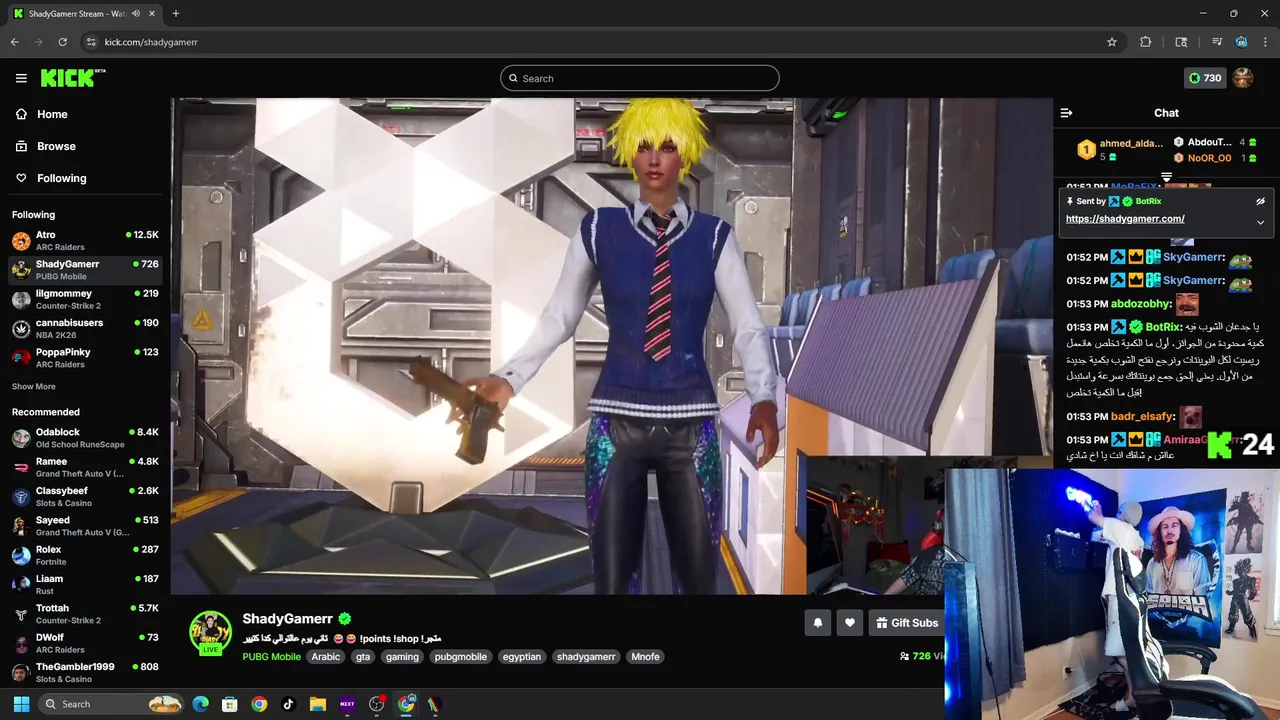
Task: Open Chrome three-dot menu
Action: tap(1264, 42)
